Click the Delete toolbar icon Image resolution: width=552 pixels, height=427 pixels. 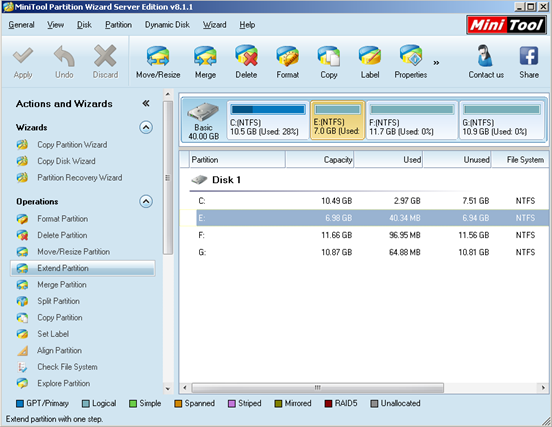tap(246, 56)
